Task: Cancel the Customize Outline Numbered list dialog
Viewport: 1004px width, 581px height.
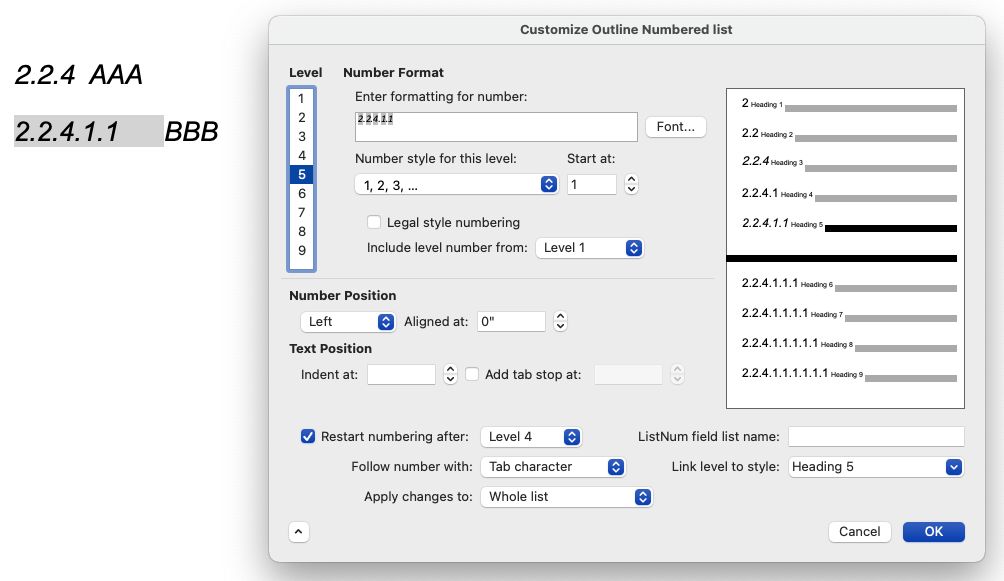Action: [x=859, y=532]
